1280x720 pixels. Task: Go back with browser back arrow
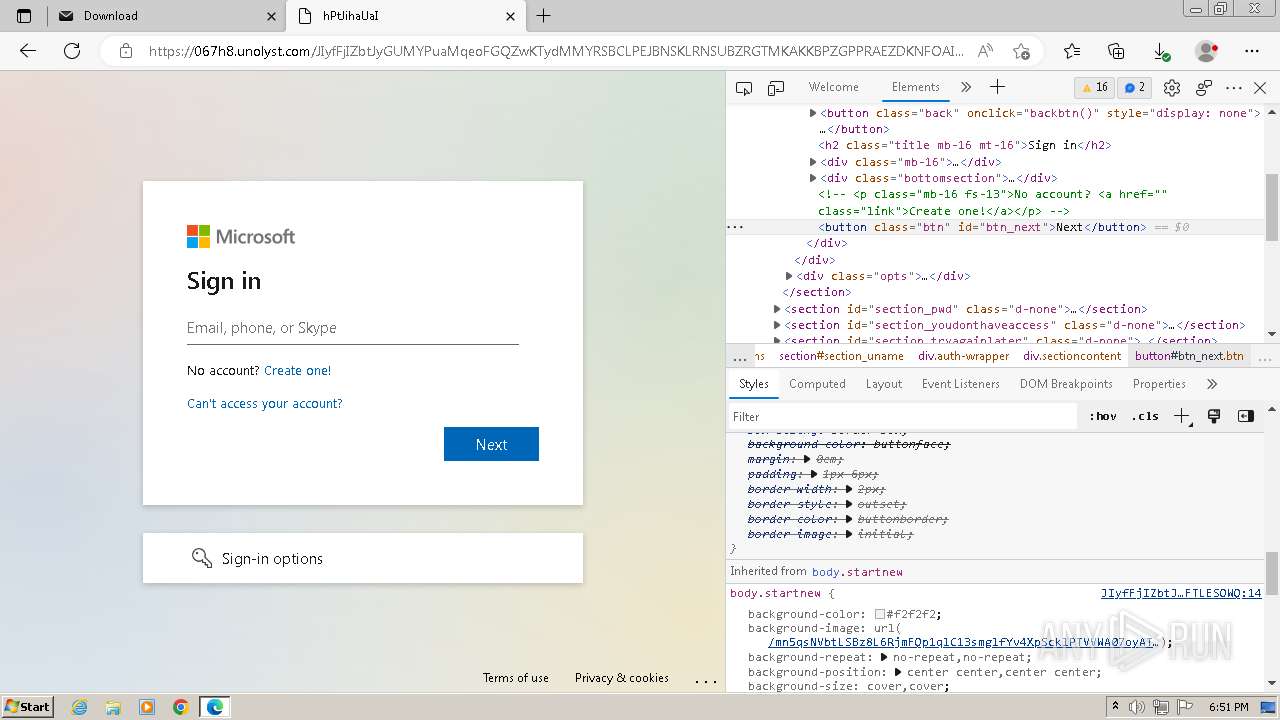[28, 51]
